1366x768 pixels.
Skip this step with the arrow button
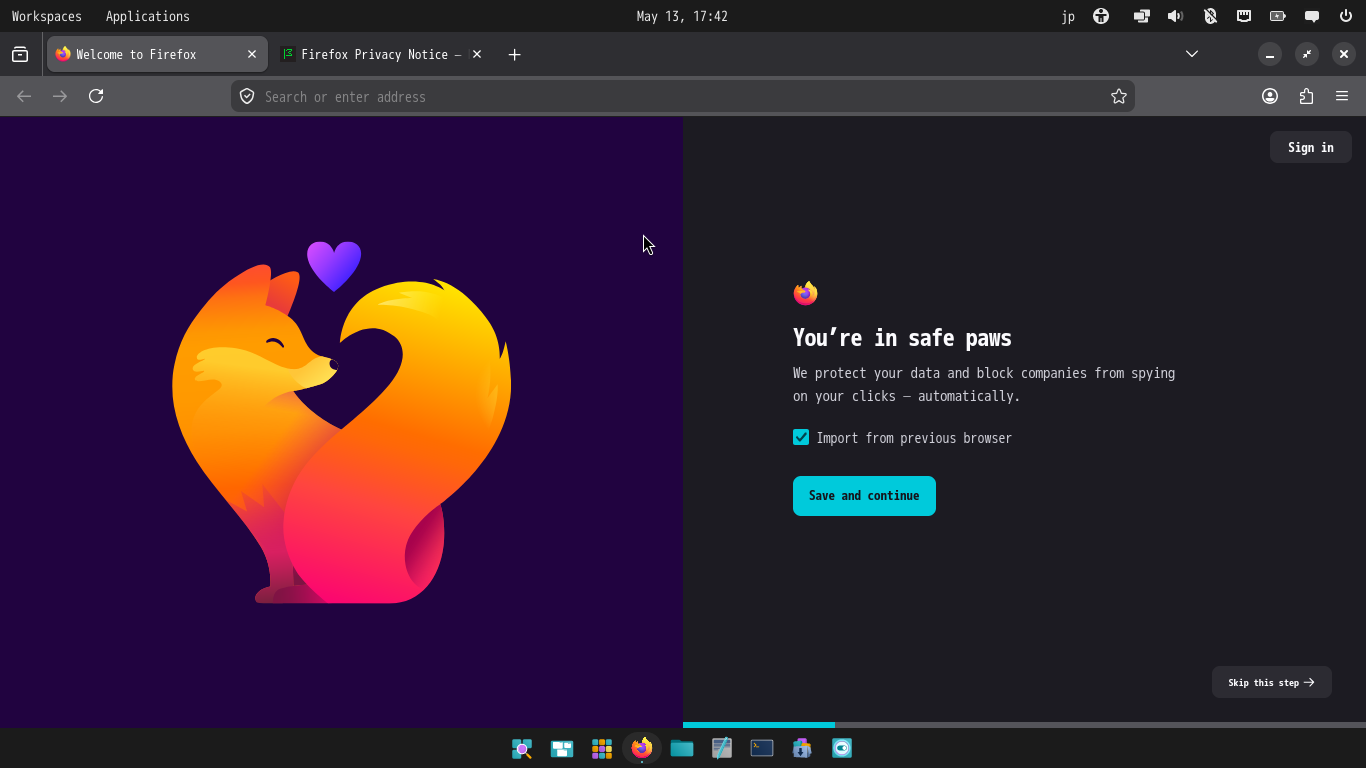pyautogui.click(x=1272, y=682)
